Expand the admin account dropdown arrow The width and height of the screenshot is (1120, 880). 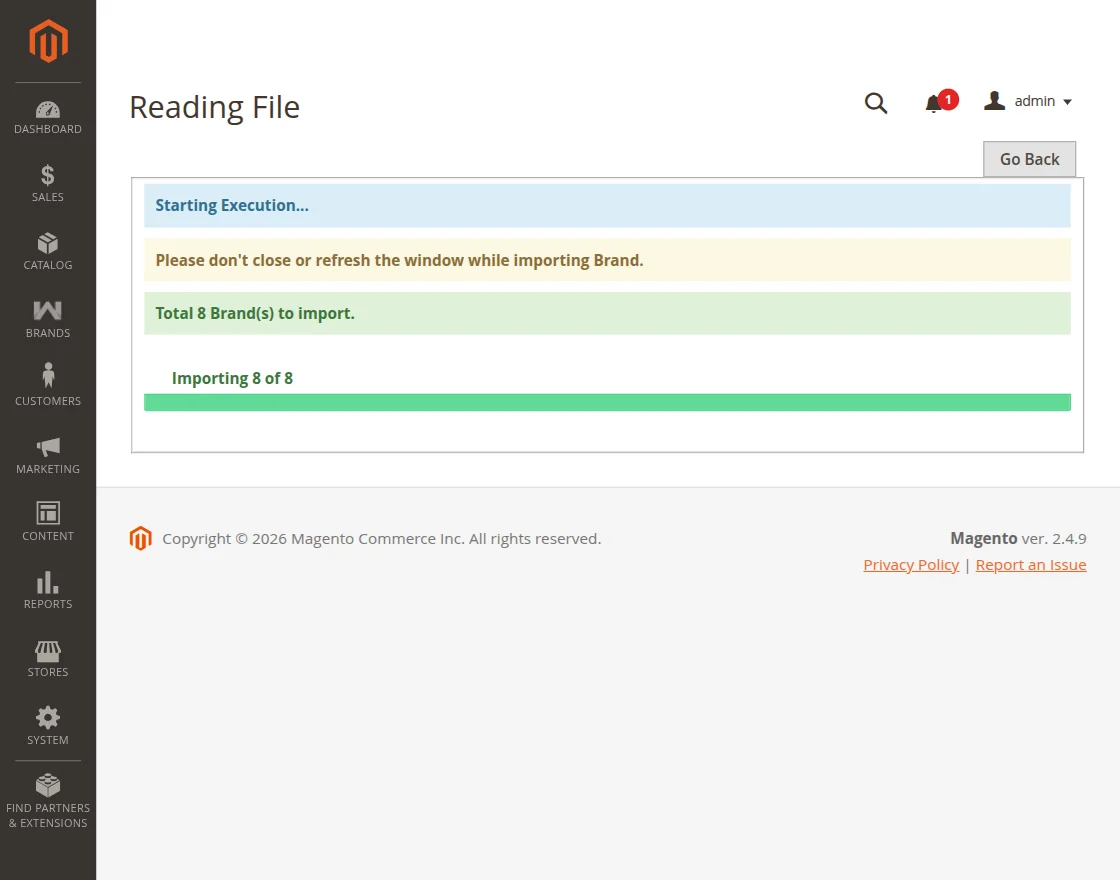pos(1067,102)
